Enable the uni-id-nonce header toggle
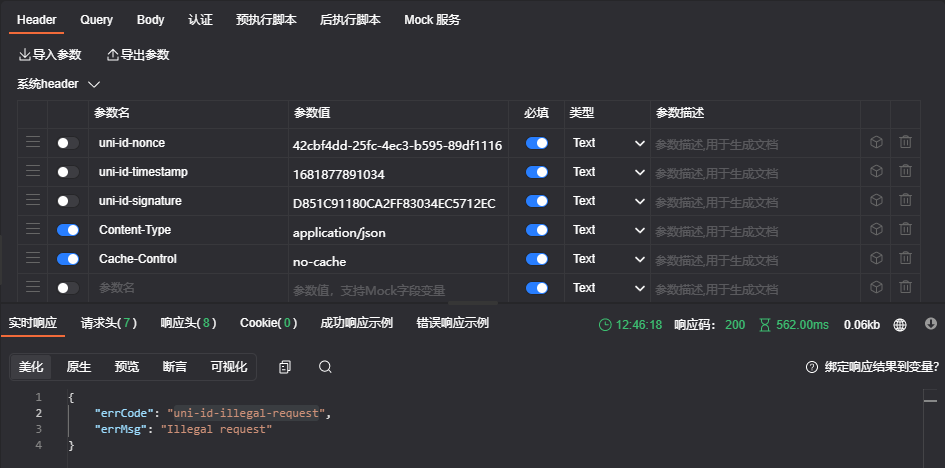Image resolution: width=945 pixels, height=468 pixels. (x=68, y=143)
